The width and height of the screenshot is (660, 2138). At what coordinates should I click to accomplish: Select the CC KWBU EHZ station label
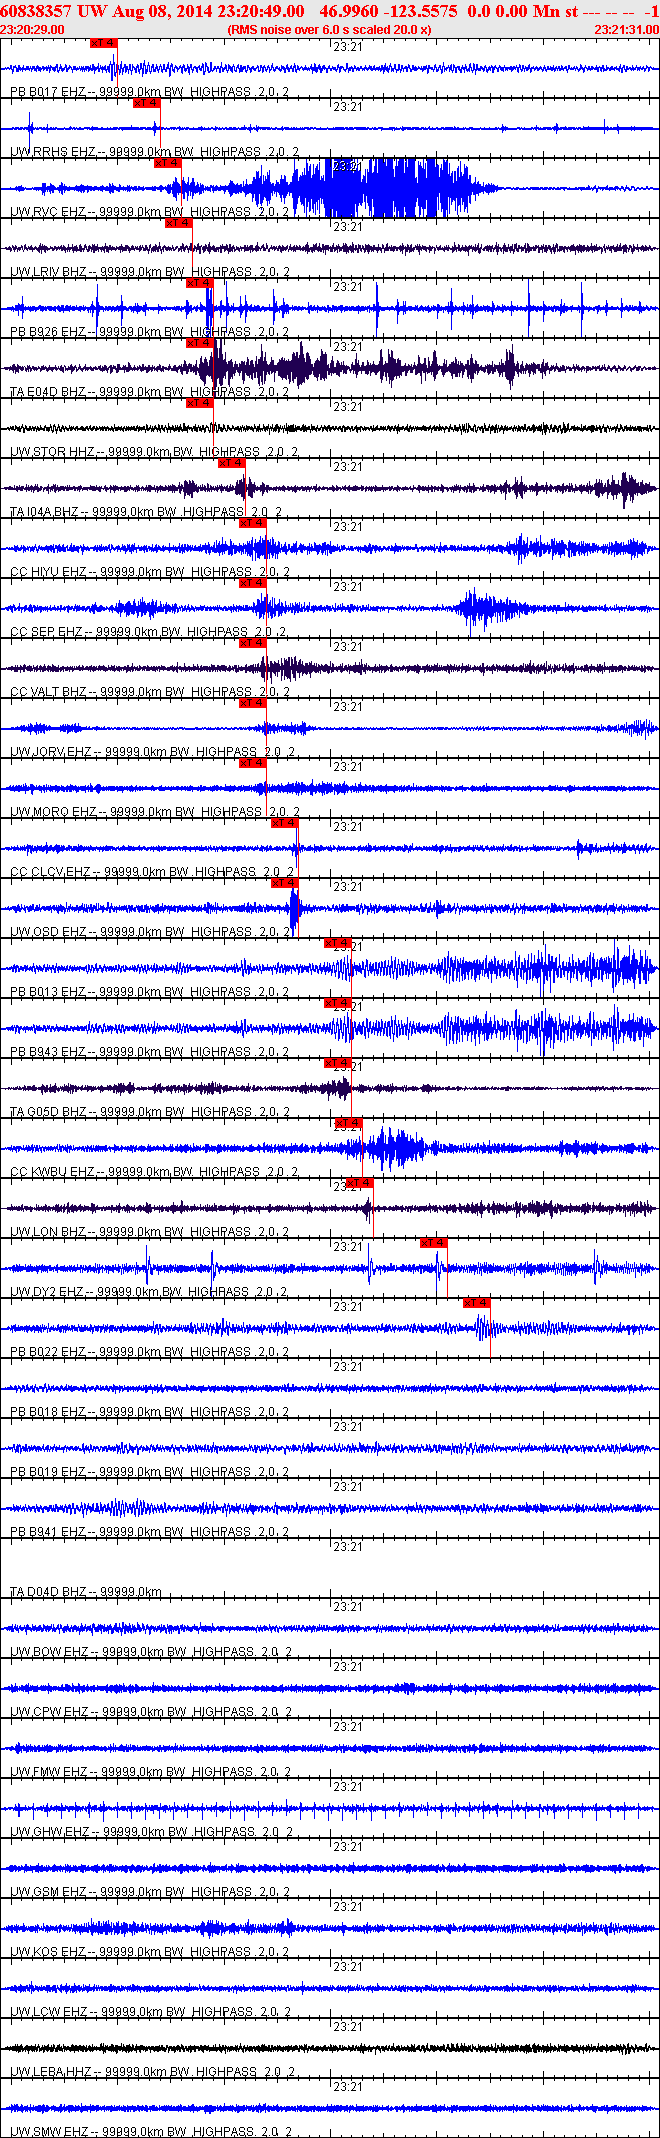click(x=154, y=1172)
